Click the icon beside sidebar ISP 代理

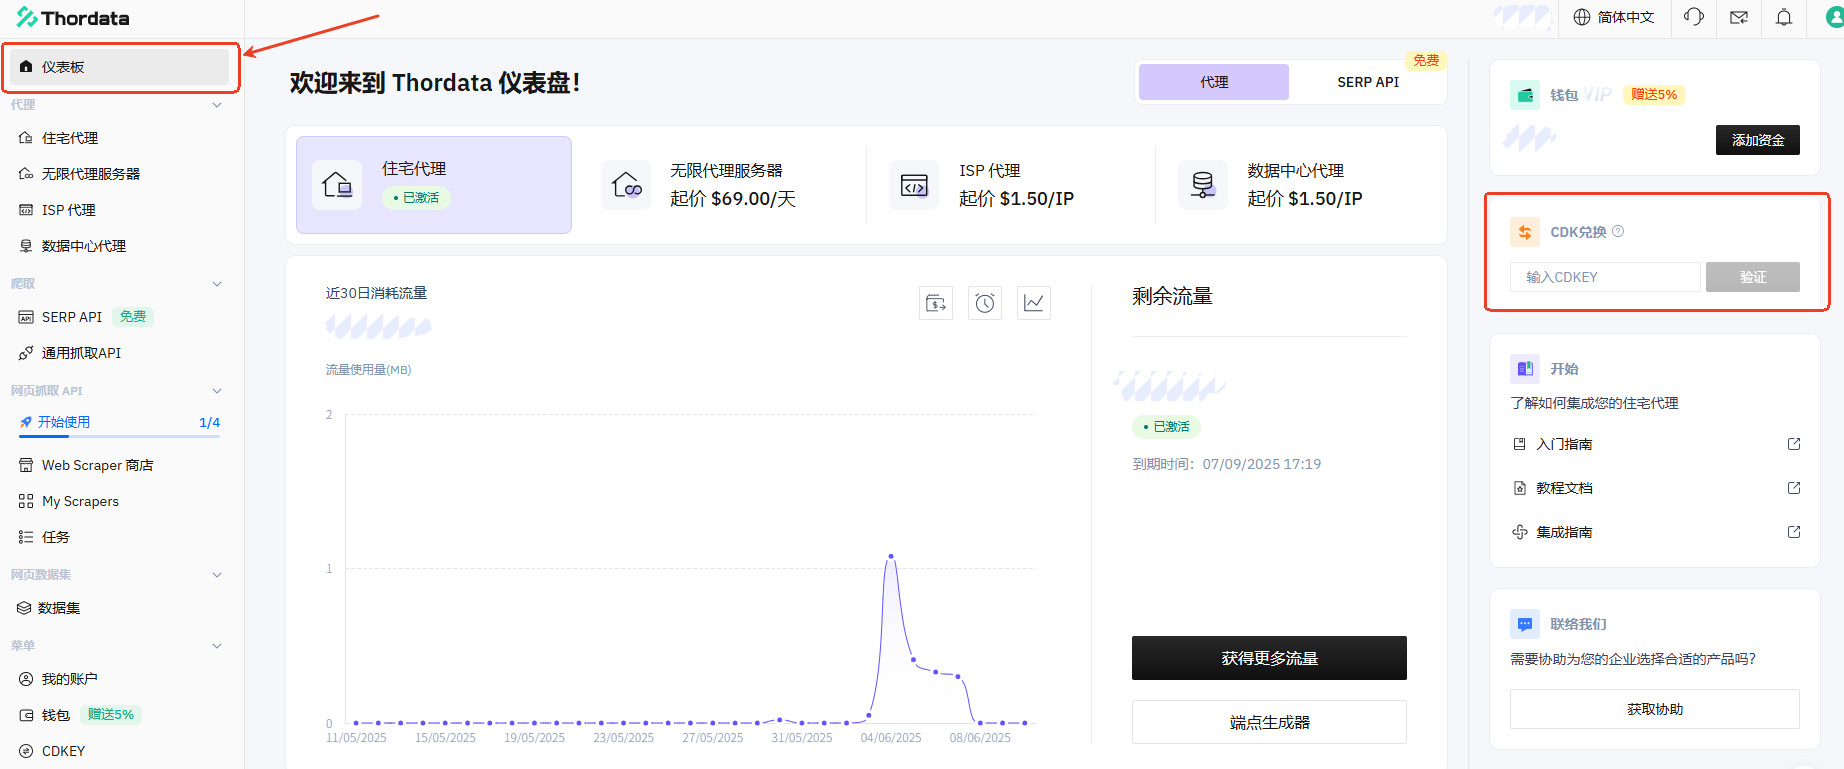pos(26,210)
